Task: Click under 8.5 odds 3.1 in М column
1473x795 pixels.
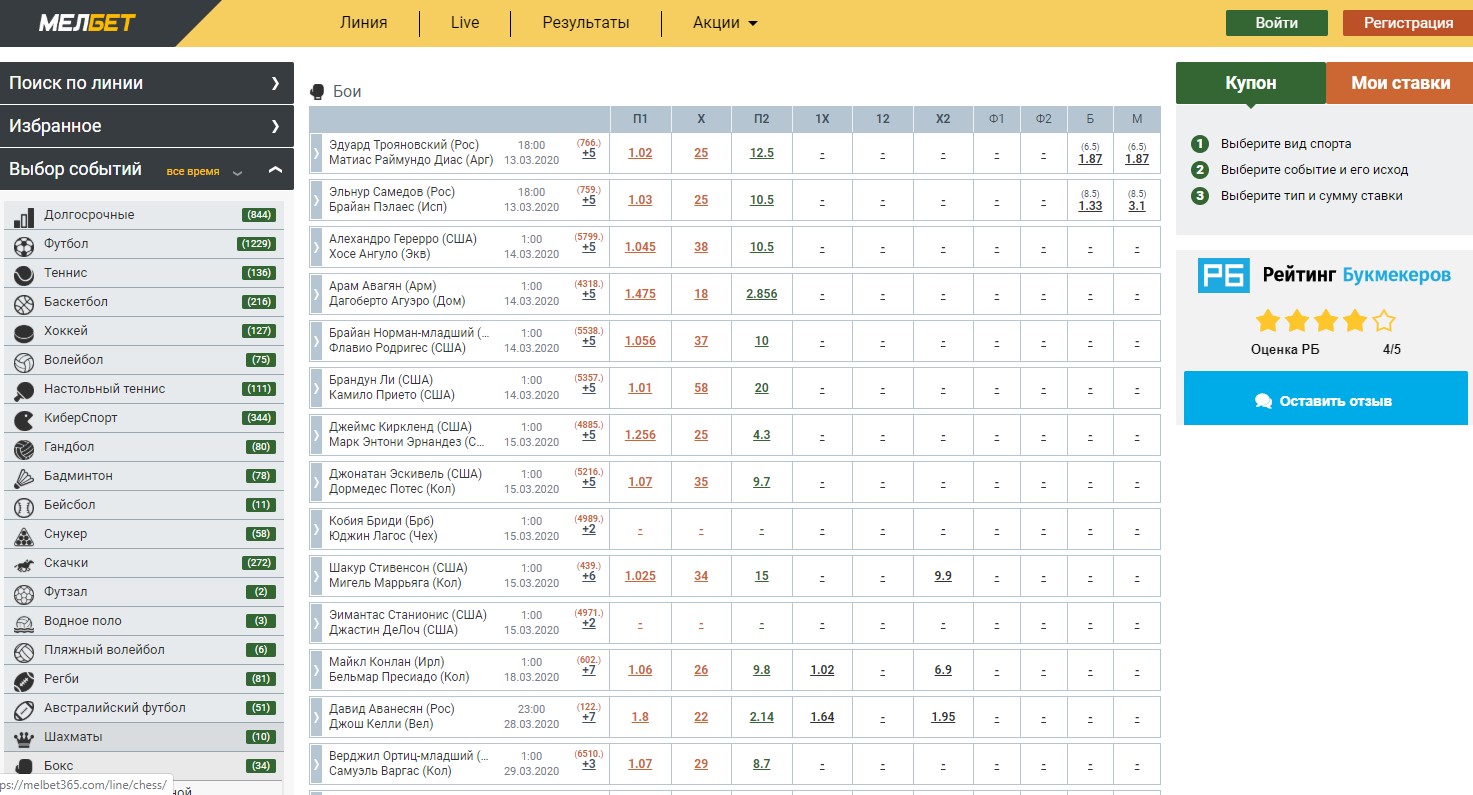Action: pyautogui.click(x=1137, y=206)
